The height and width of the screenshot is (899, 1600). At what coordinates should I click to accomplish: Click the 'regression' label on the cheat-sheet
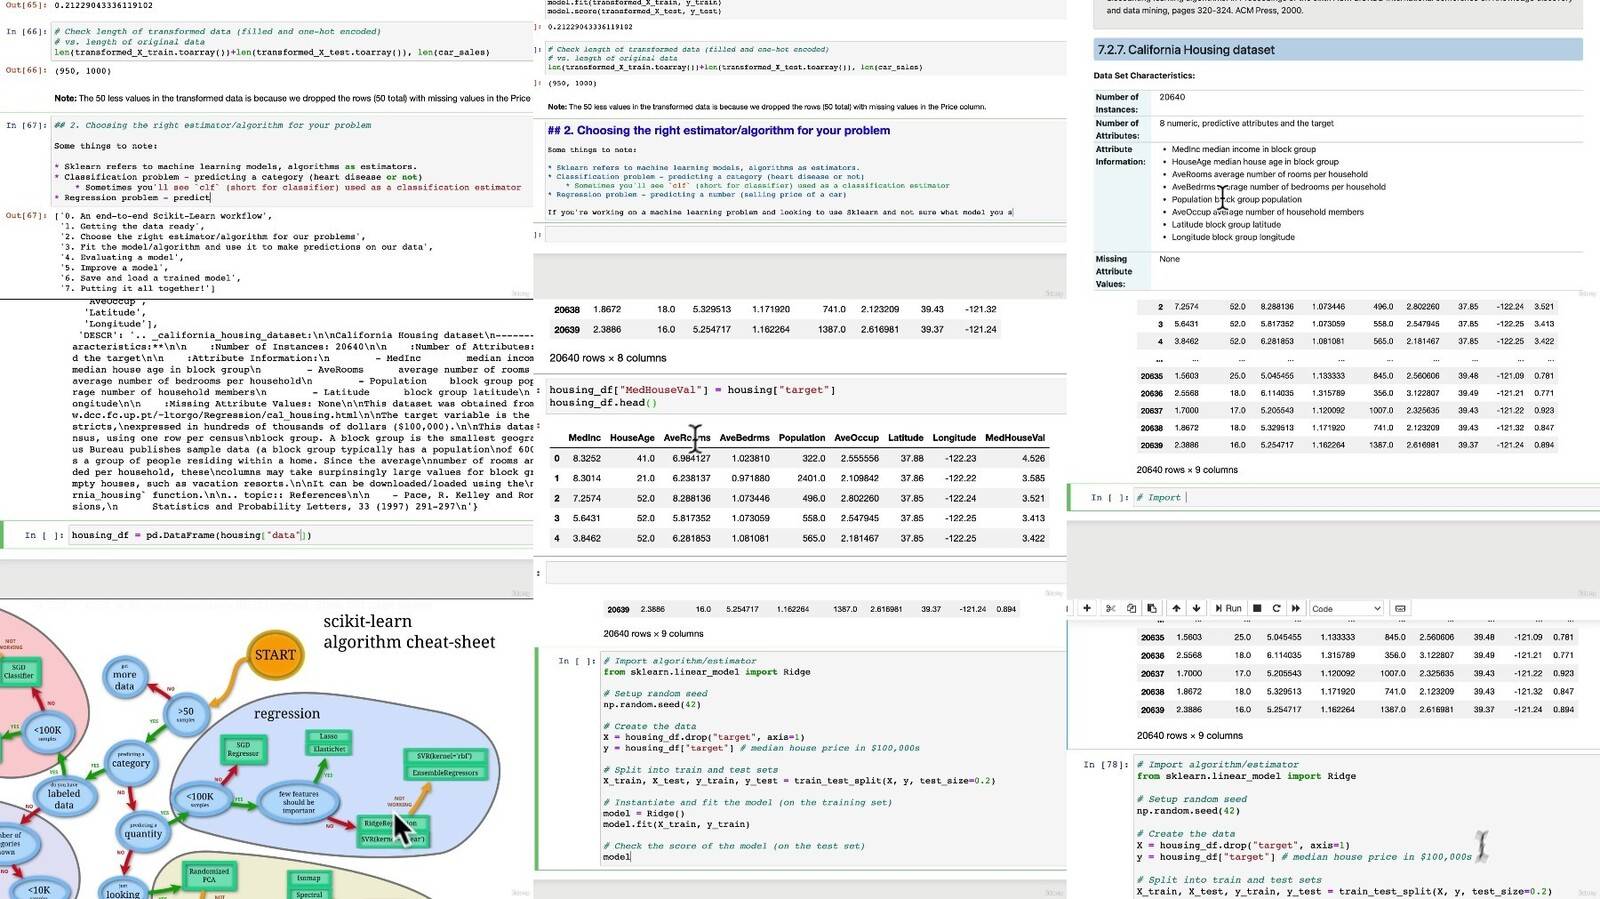tap(287, 714)
